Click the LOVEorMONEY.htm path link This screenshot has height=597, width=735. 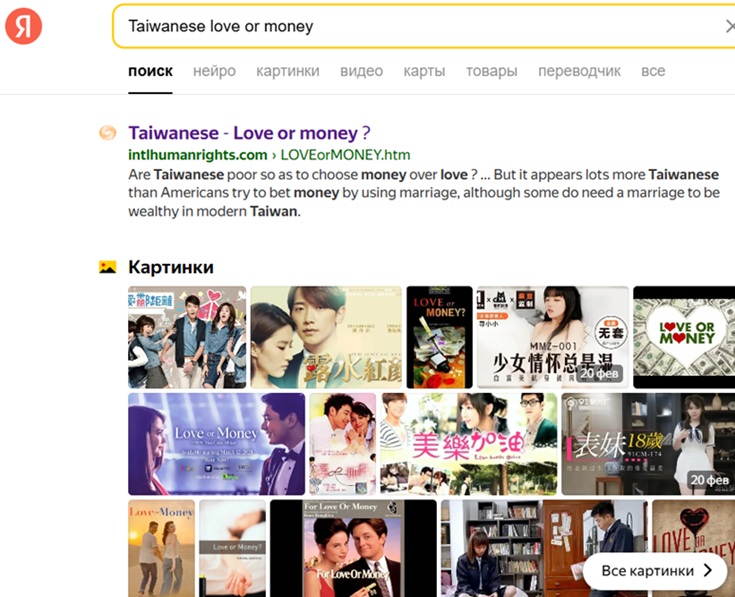345,155
